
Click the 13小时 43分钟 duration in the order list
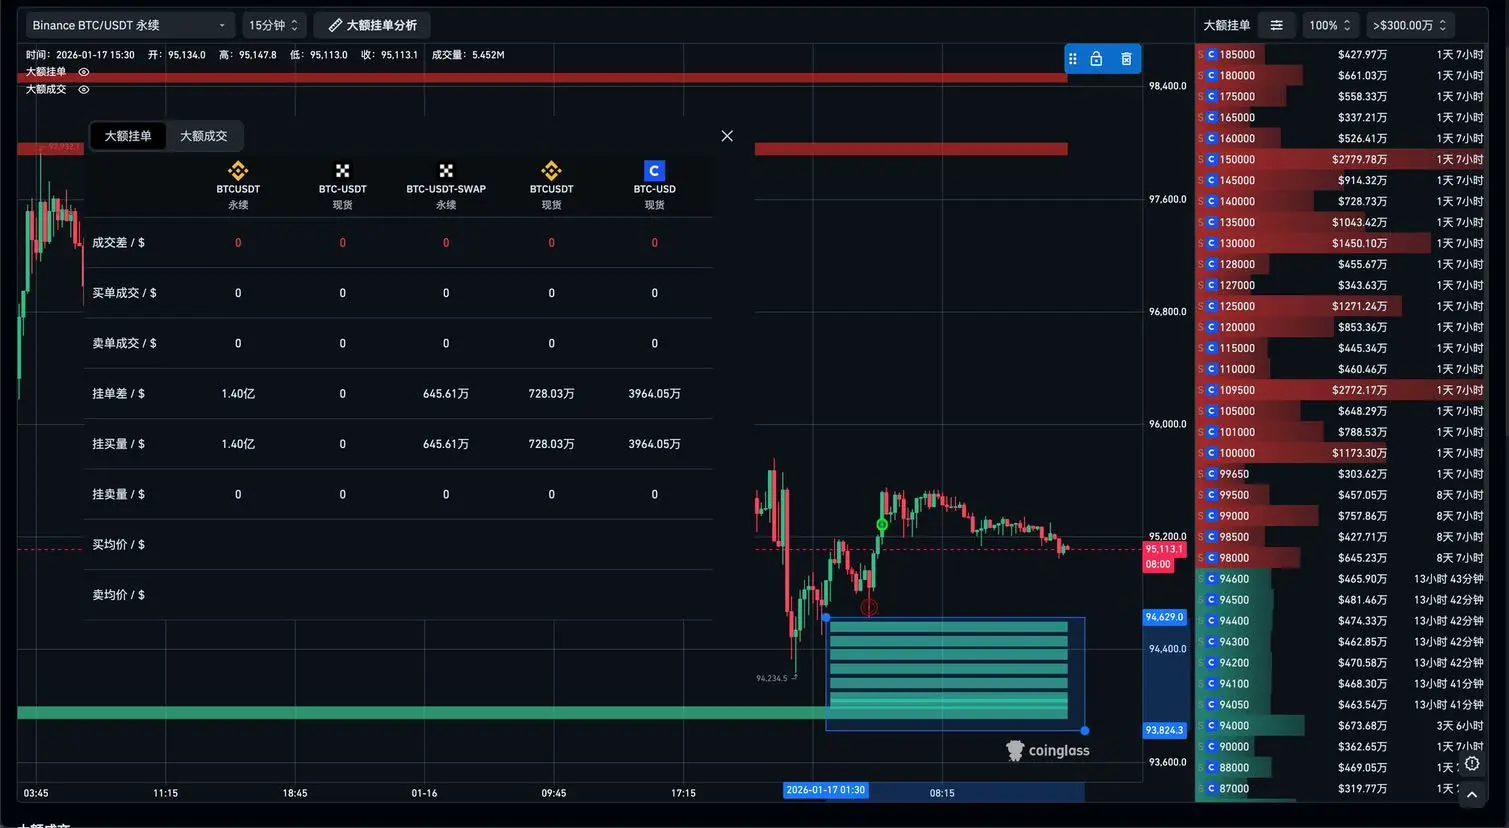point(1449,580)
